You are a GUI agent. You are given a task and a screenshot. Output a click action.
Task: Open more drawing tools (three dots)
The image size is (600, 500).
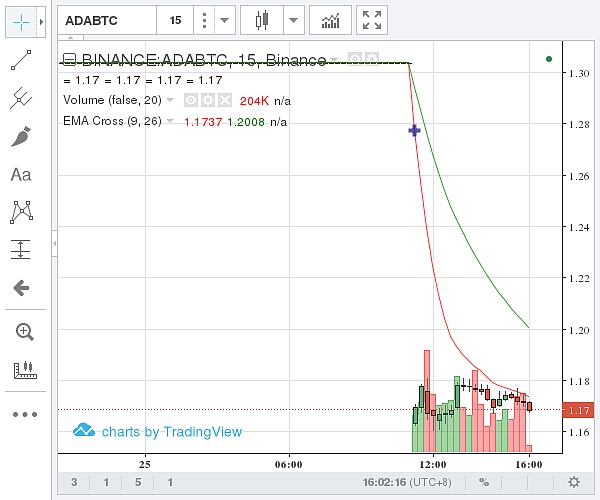coord(24,414)
